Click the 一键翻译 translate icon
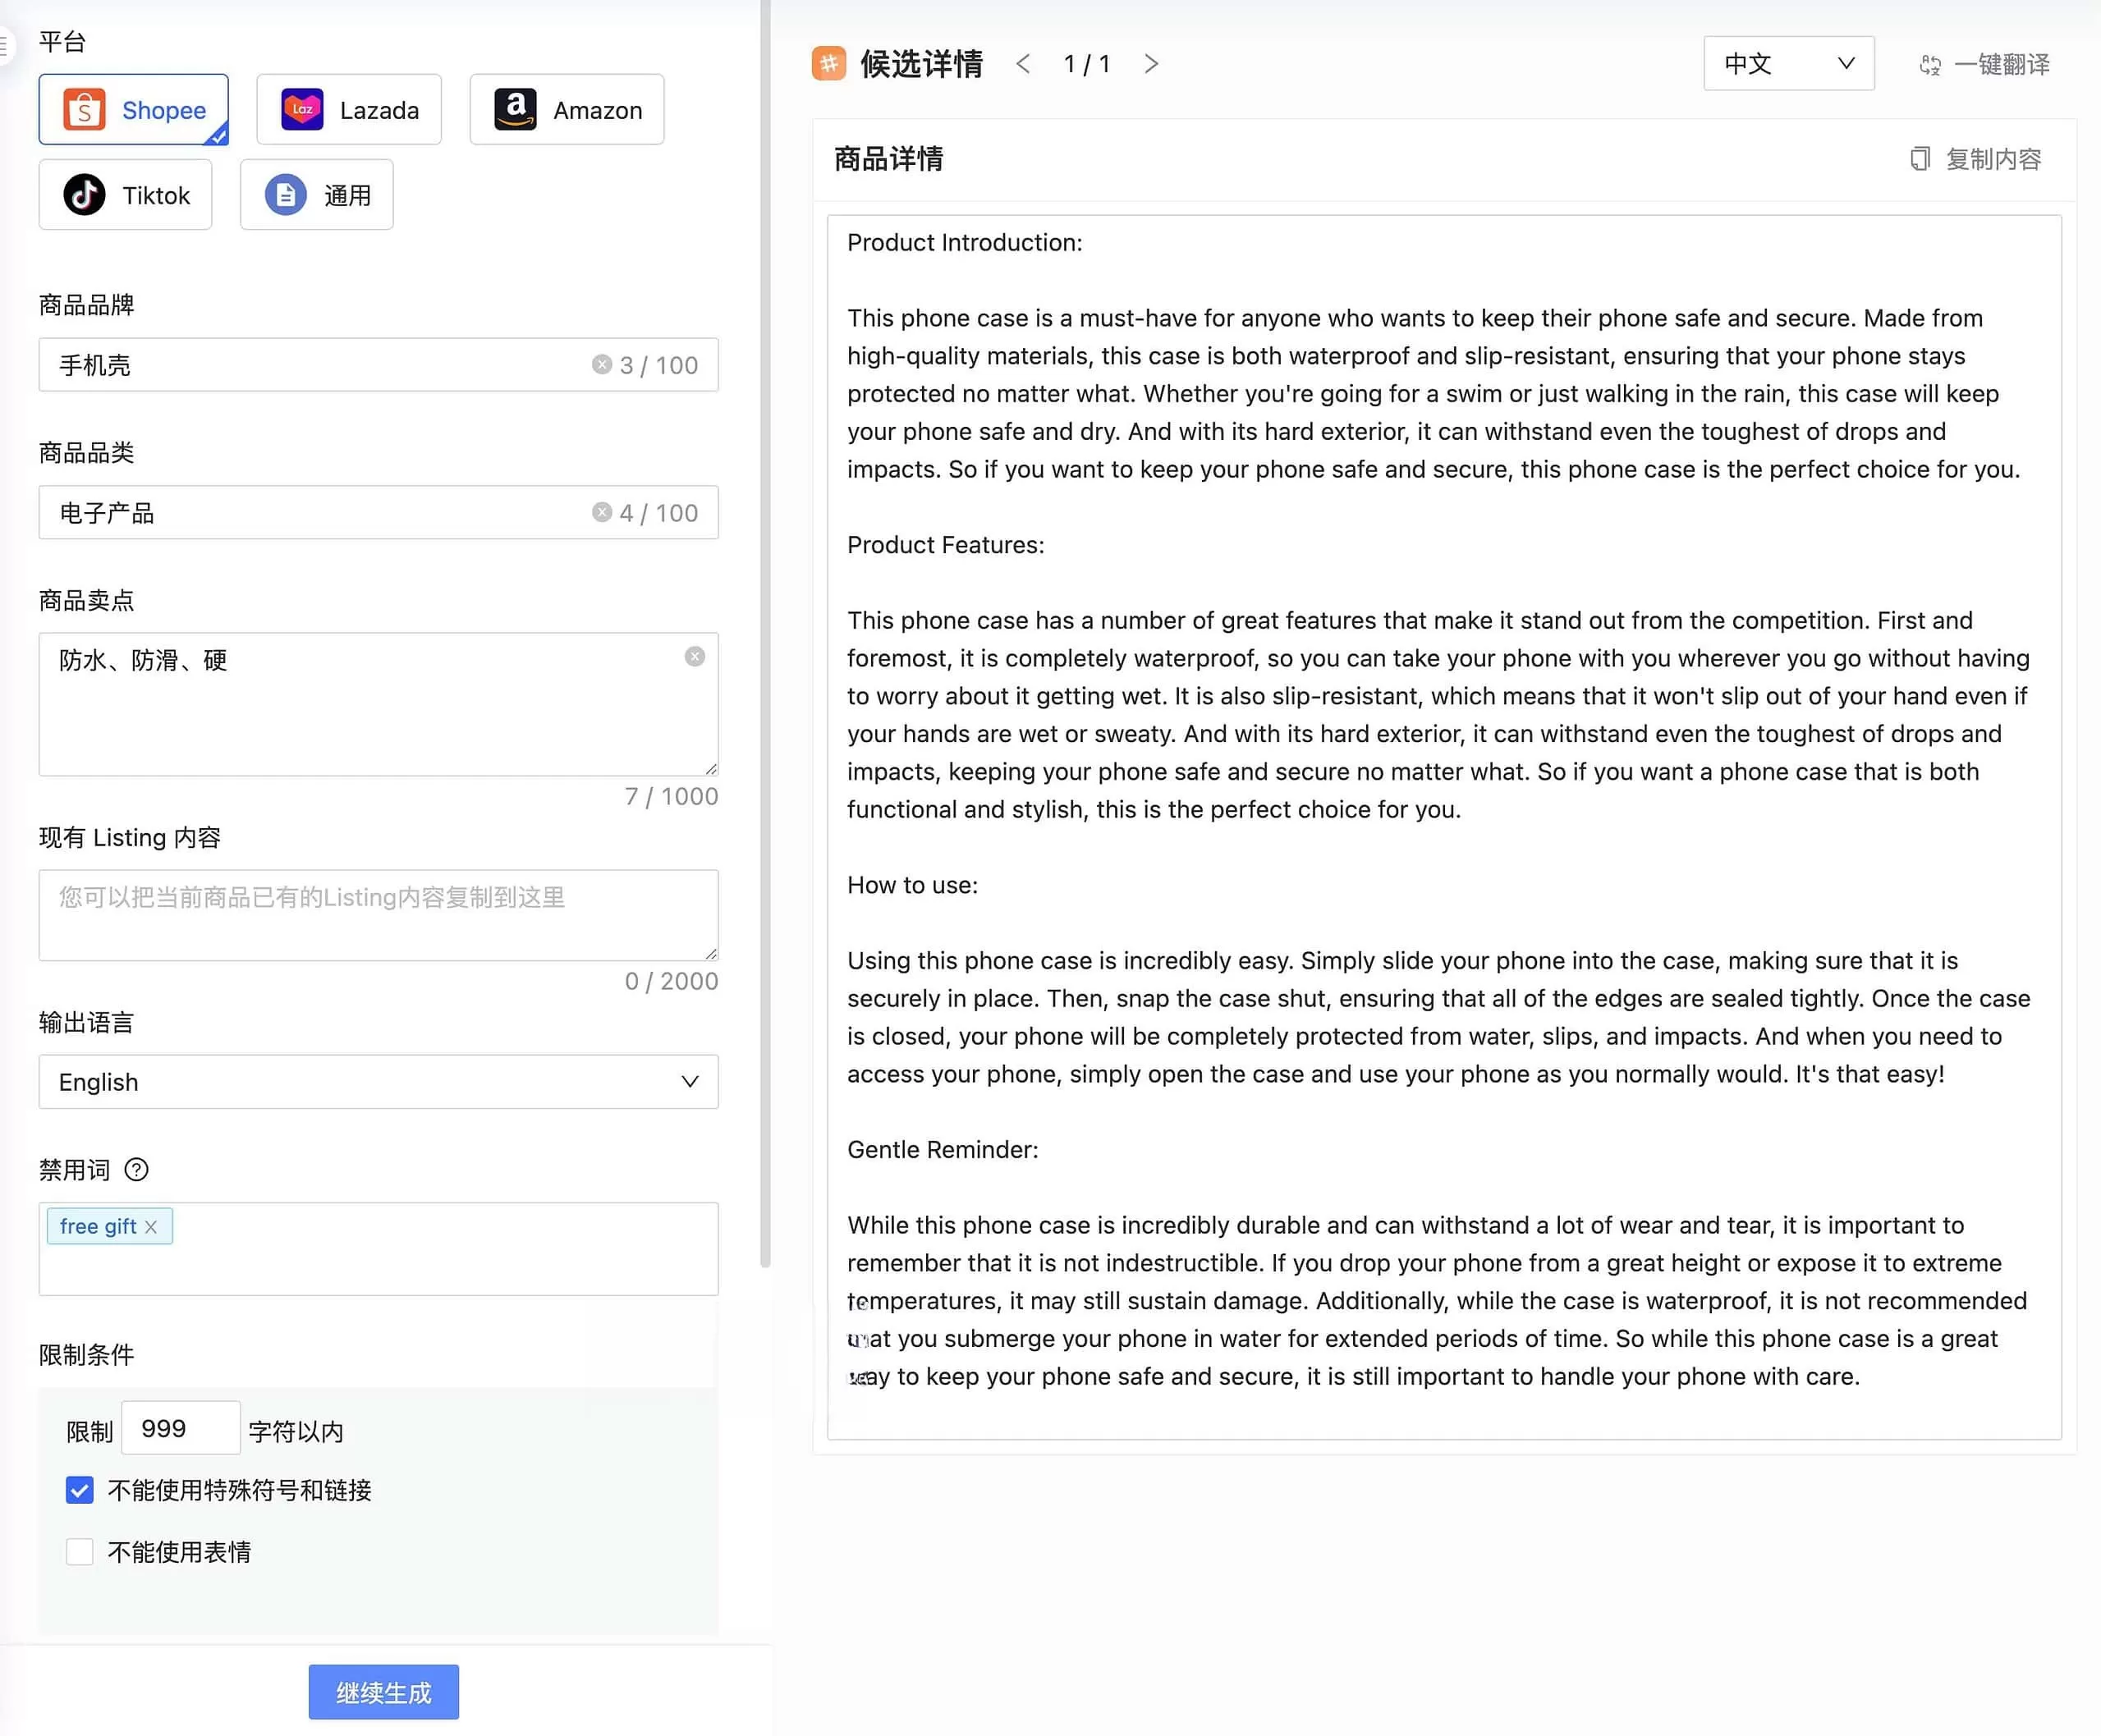The height and width of the screenshot is (1736, 2101). (x=1930, y=65)
